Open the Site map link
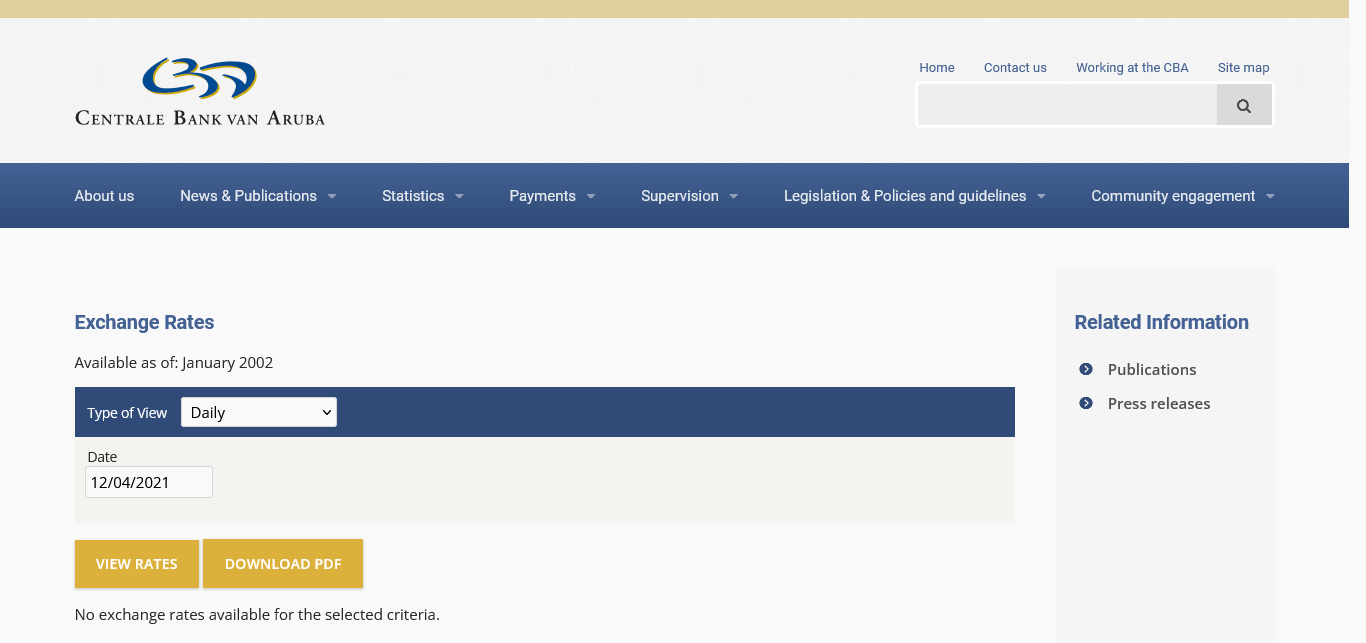 coord(1243,68)
